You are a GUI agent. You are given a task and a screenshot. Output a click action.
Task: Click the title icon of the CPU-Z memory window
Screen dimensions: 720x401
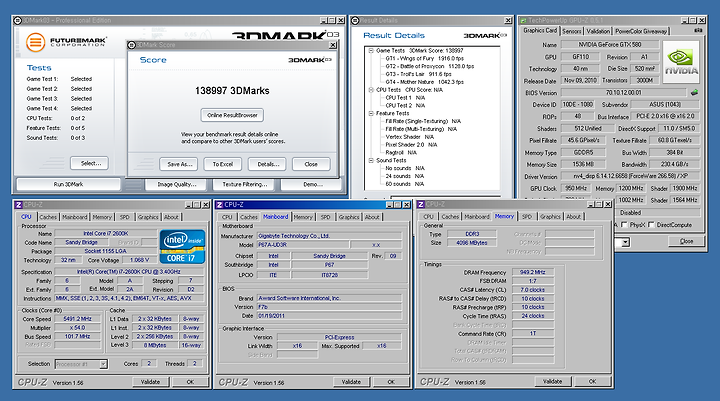[x=421, y=204]
